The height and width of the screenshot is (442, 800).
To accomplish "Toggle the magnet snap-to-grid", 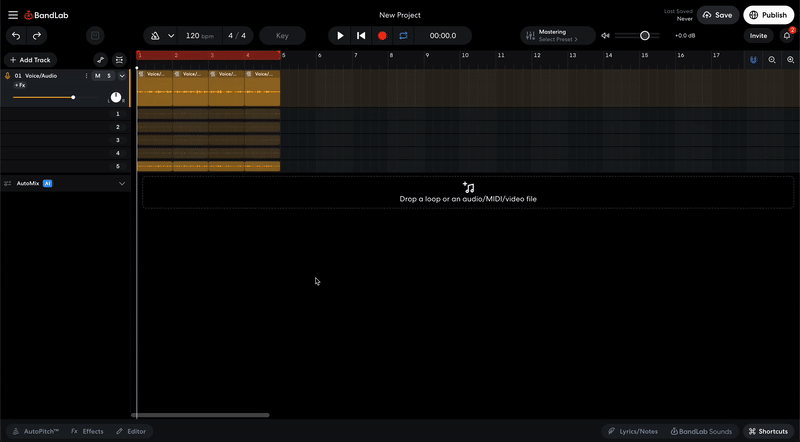I will pos(754,60).
